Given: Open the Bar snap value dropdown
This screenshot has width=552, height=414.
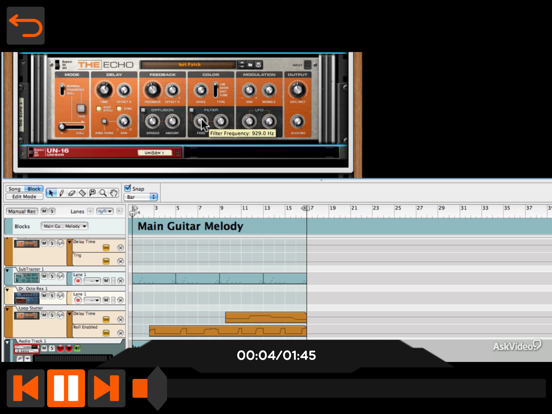Looking at the screenshot, I should tap(142, 197).
